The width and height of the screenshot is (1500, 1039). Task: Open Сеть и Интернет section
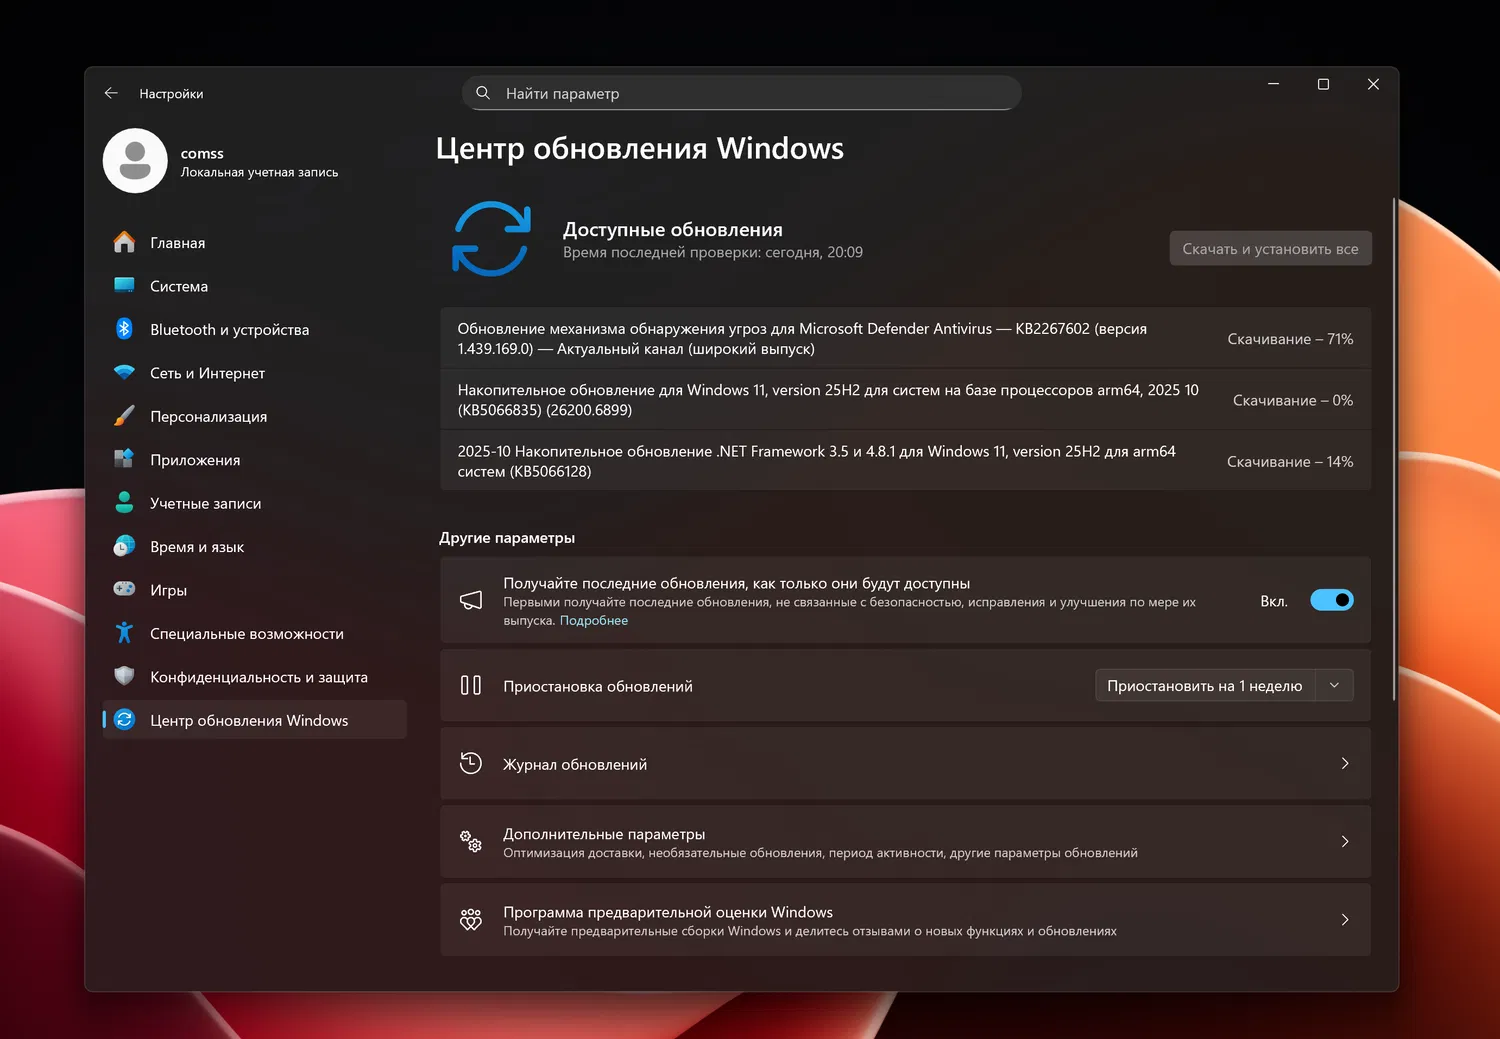tap(255, 373)
